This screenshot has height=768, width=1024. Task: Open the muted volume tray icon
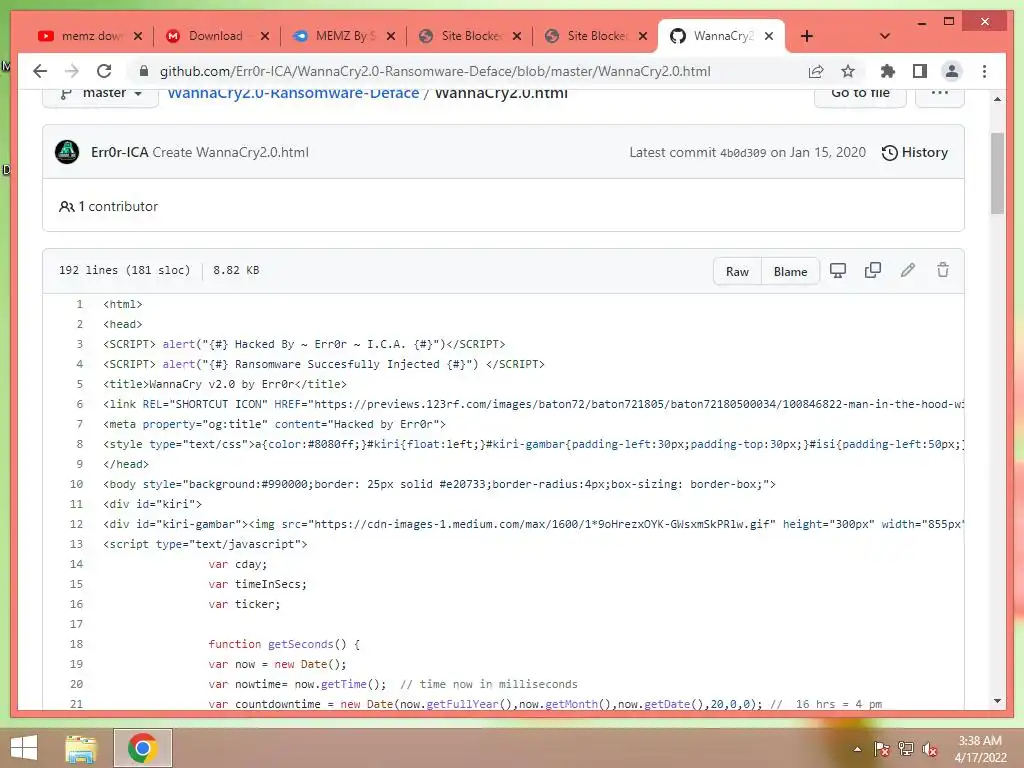coord(929,749)
